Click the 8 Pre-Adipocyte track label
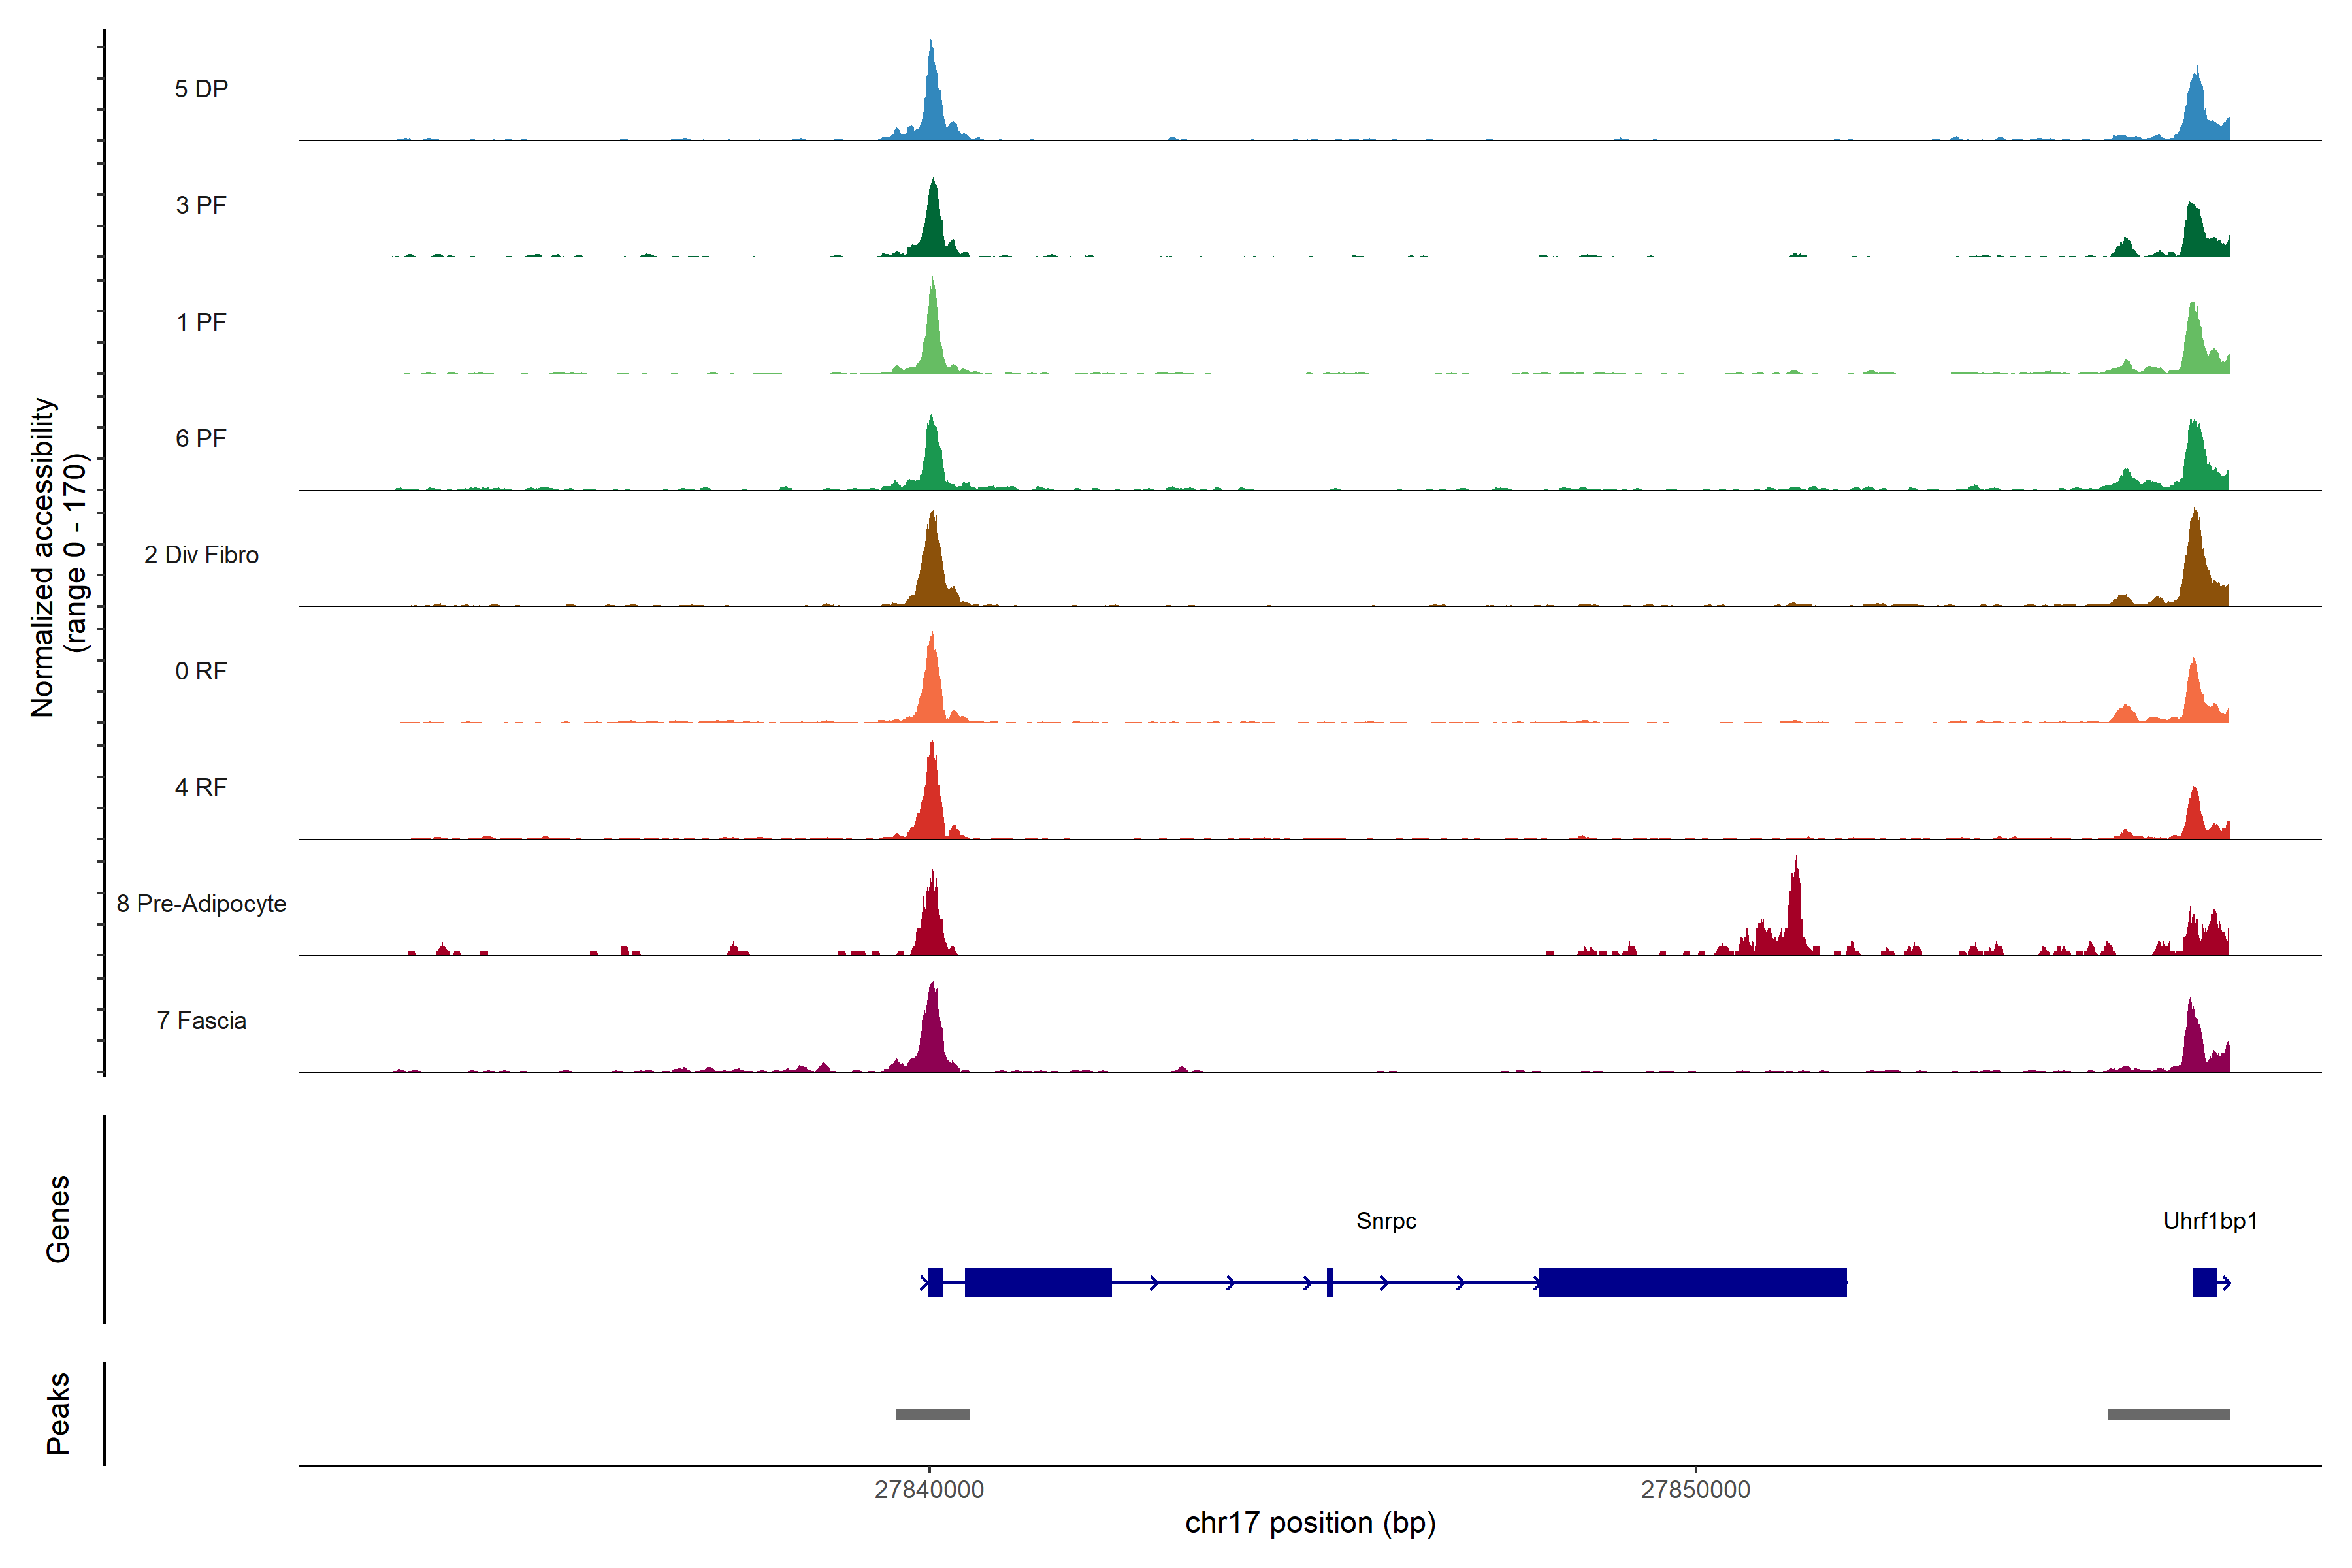The height and width of the screenshot is (1568, 2352). pos(201,904)
